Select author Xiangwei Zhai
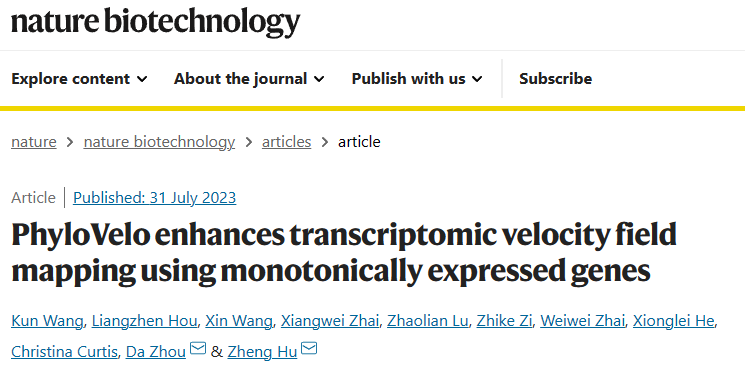The image size is (745, 372). [x=330, y=322]
